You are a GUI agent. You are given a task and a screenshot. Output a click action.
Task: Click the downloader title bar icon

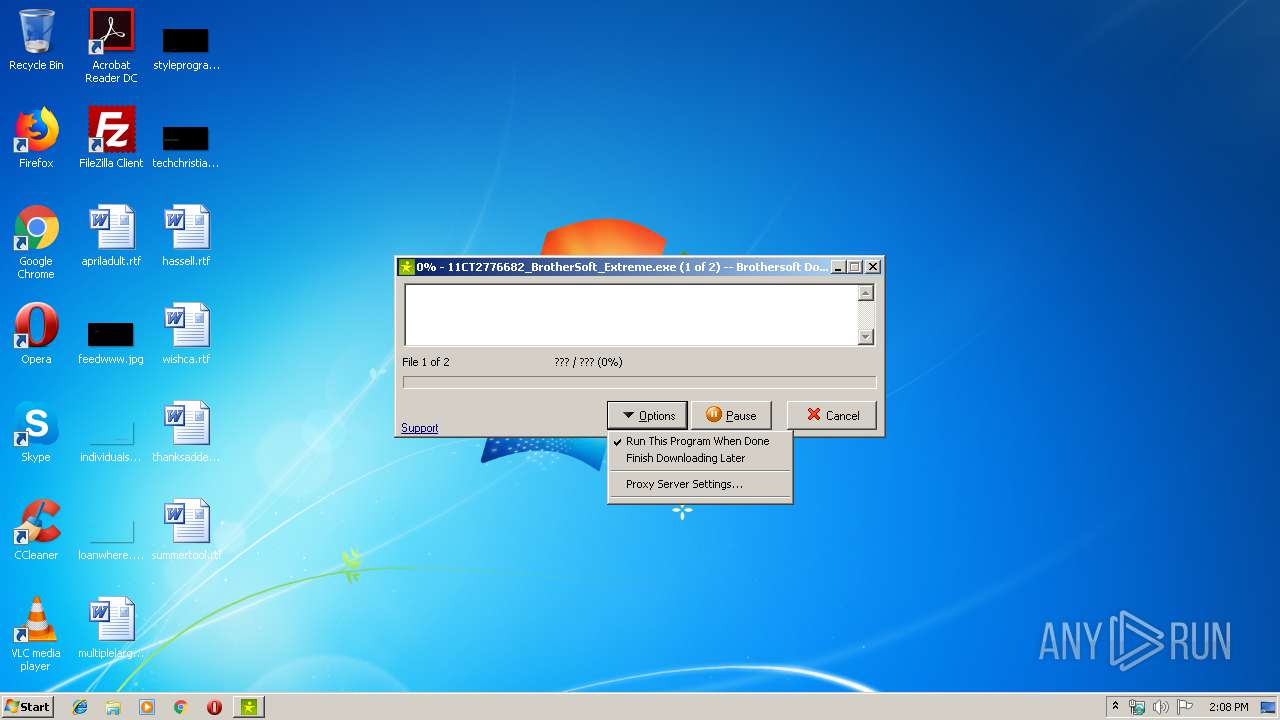pyautogui.click(x=406, y=267)
